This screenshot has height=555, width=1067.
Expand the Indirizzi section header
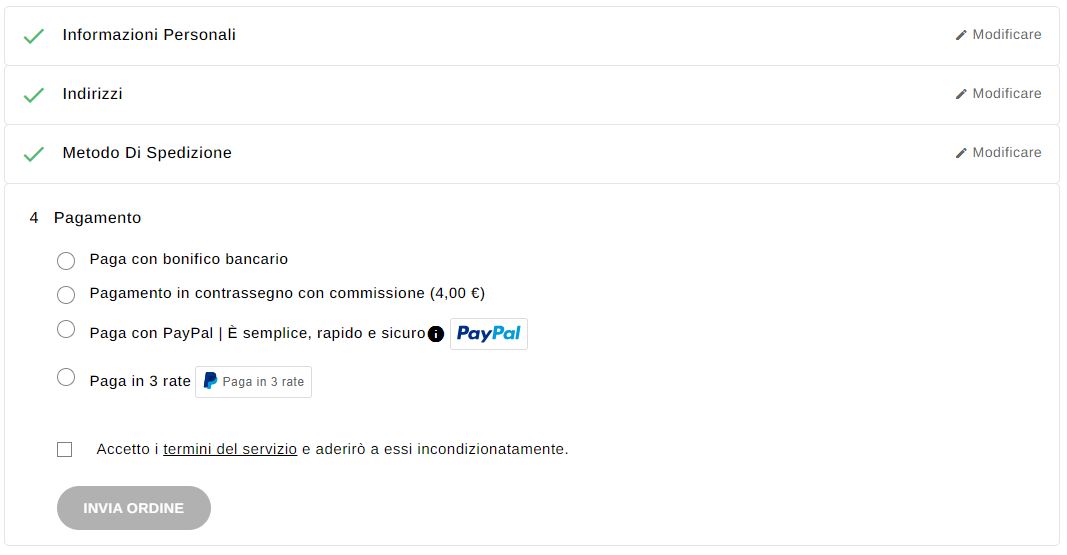pos(93,94)
